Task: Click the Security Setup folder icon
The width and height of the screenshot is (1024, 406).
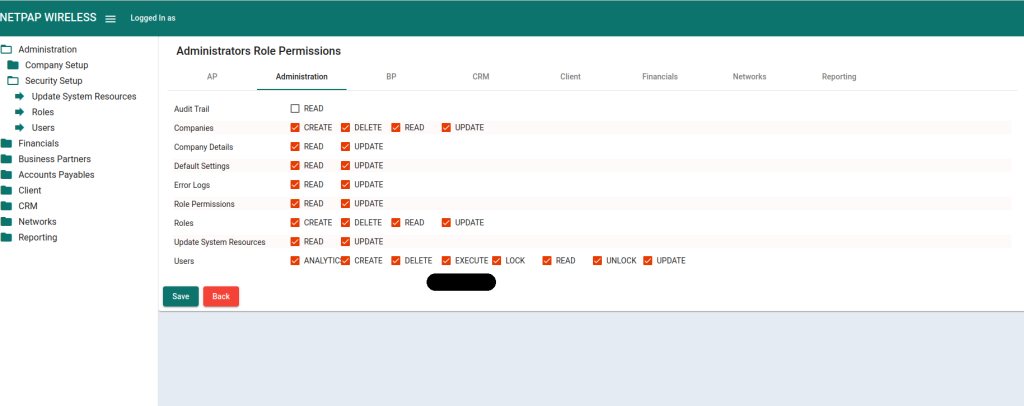Action: 13,81
